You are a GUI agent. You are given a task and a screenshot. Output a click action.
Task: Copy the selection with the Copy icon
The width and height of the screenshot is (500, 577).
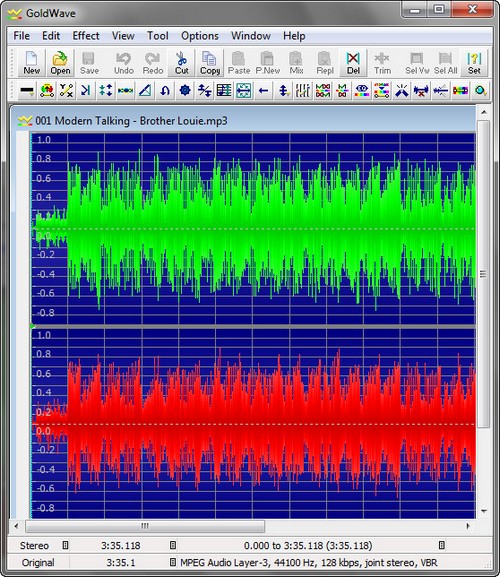[210, 63]
